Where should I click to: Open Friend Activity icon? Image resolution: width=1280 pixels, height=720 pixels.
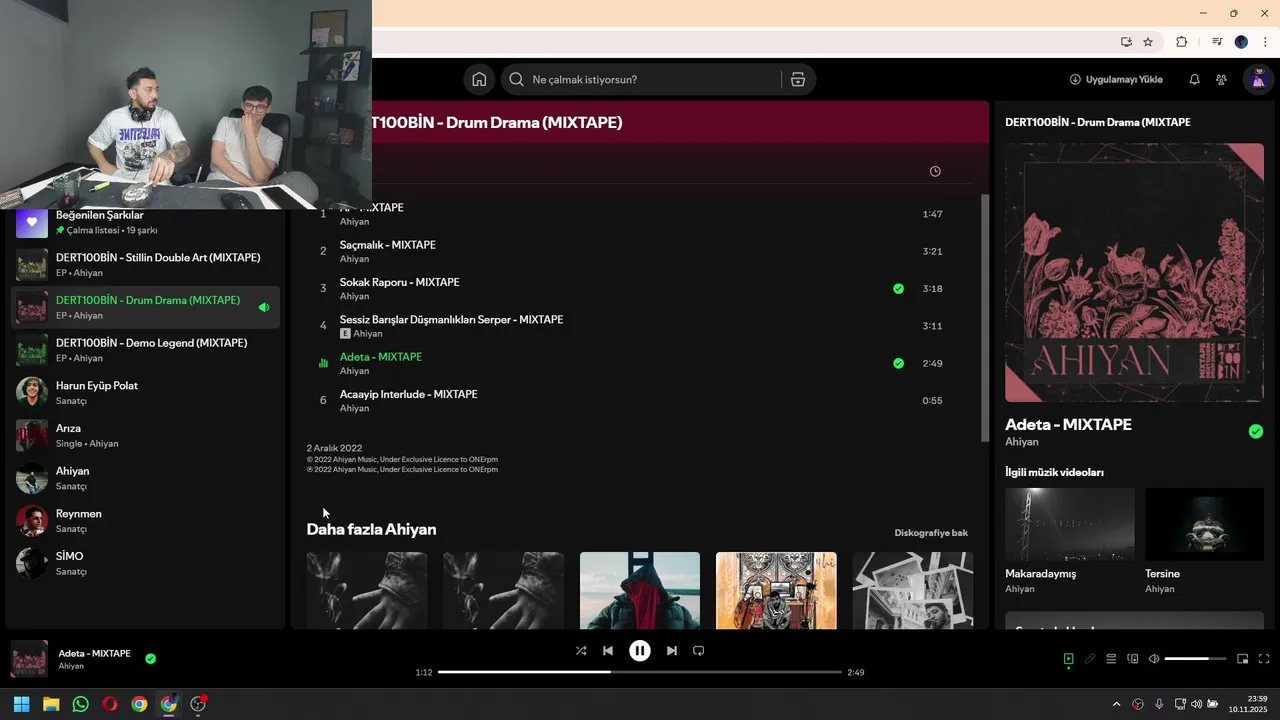[x=1221, y=80]
